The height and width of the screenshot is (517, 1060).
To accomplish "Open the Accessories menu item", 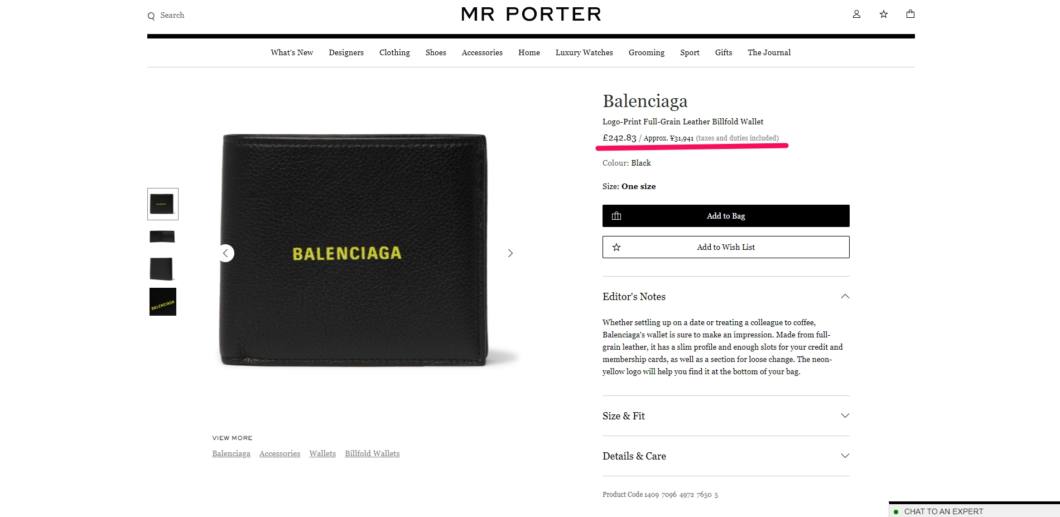I will coord(482,53).
